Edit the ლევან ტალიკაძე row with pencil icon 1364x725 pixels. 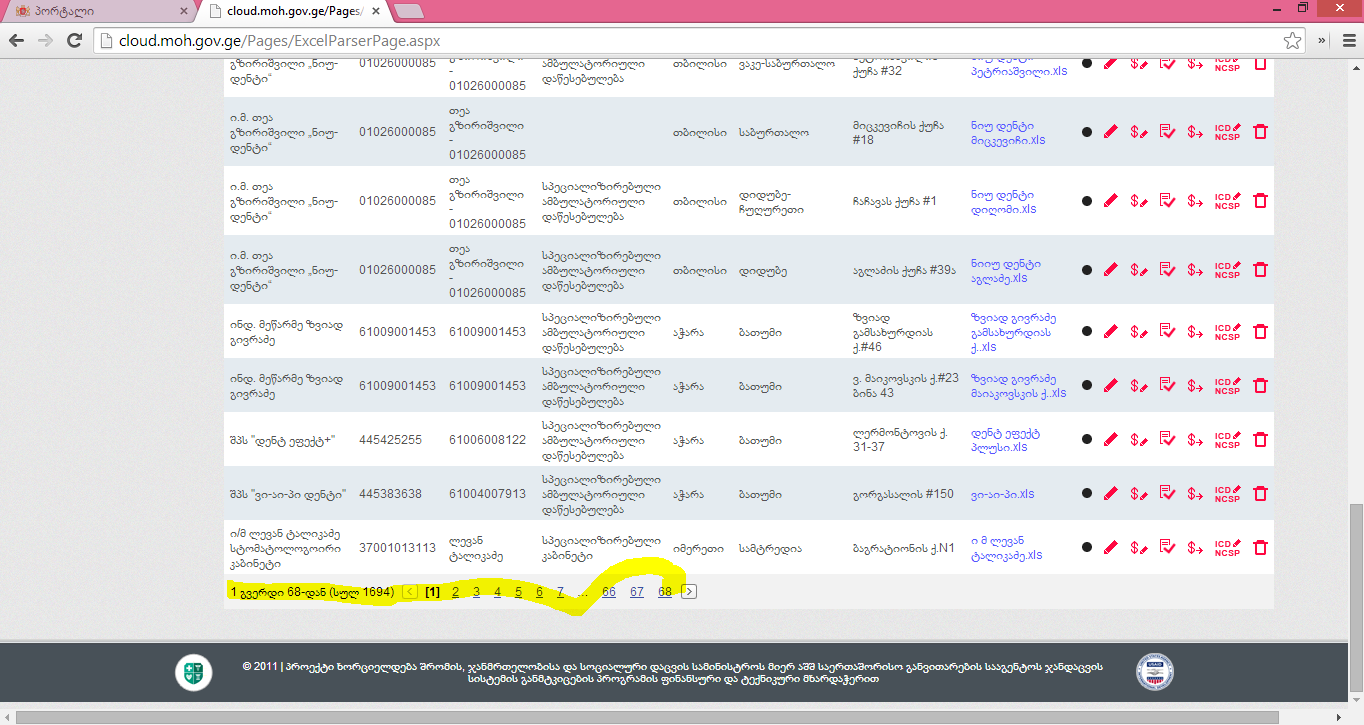point(1110,548)
